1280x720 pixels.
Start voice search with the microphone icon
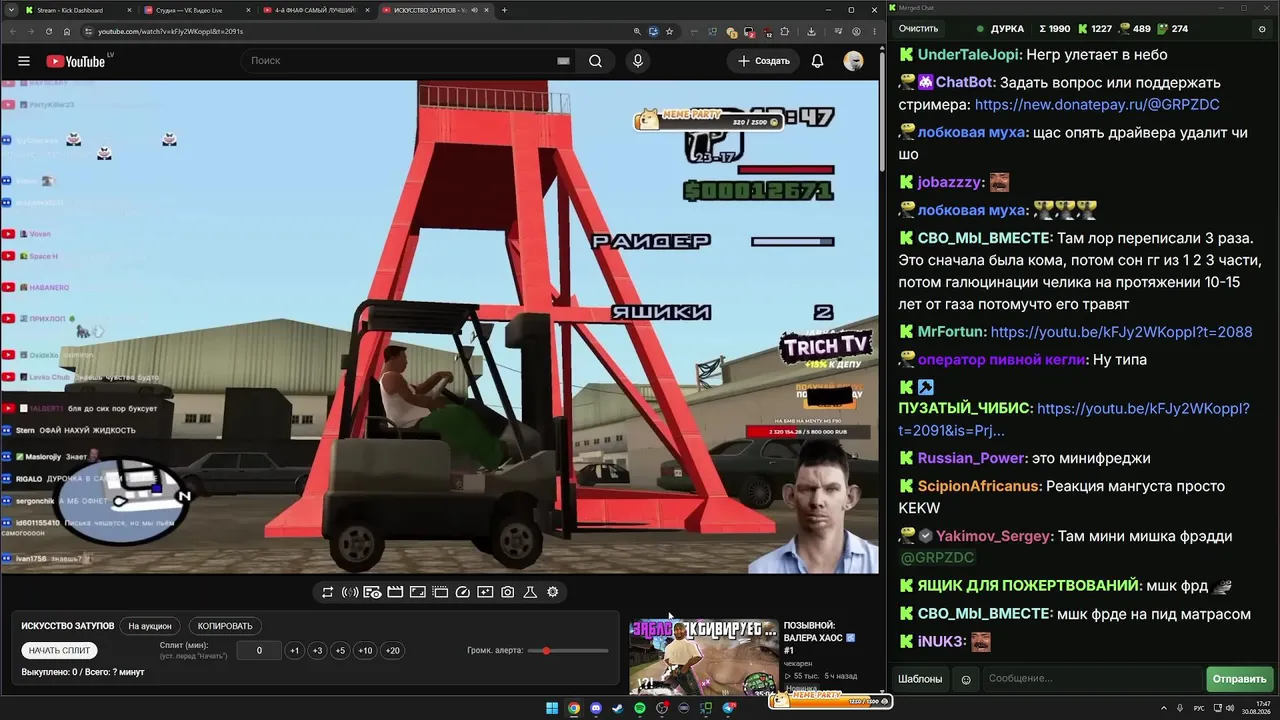[x=638, y=61]
